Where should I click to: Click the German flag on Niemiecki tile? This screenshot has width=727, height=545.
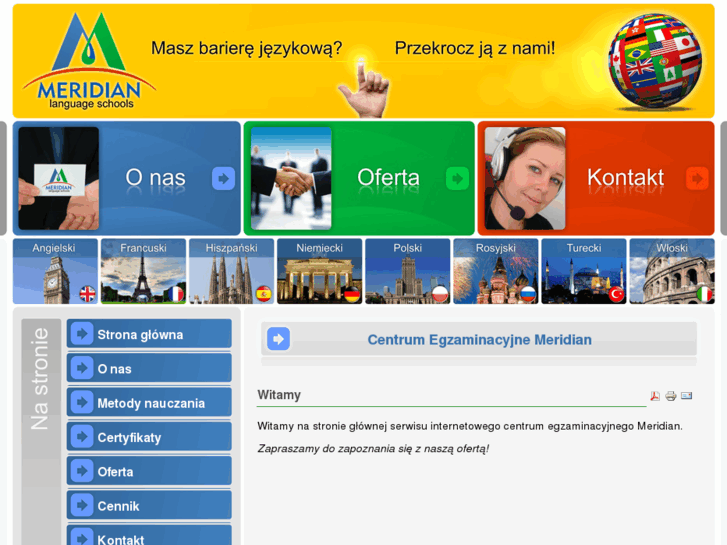[x=351, y=294]
